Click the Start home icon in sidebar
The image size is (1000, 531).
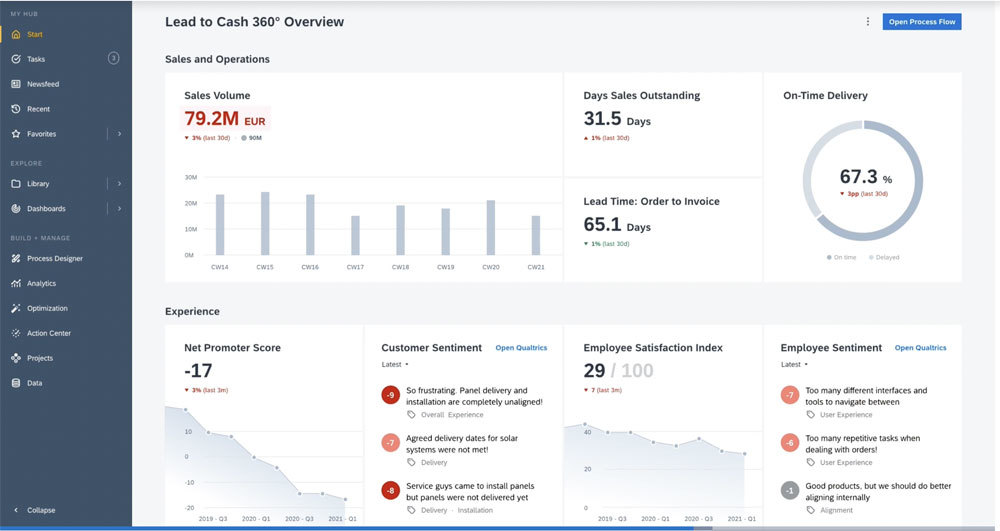click(16, 34)
